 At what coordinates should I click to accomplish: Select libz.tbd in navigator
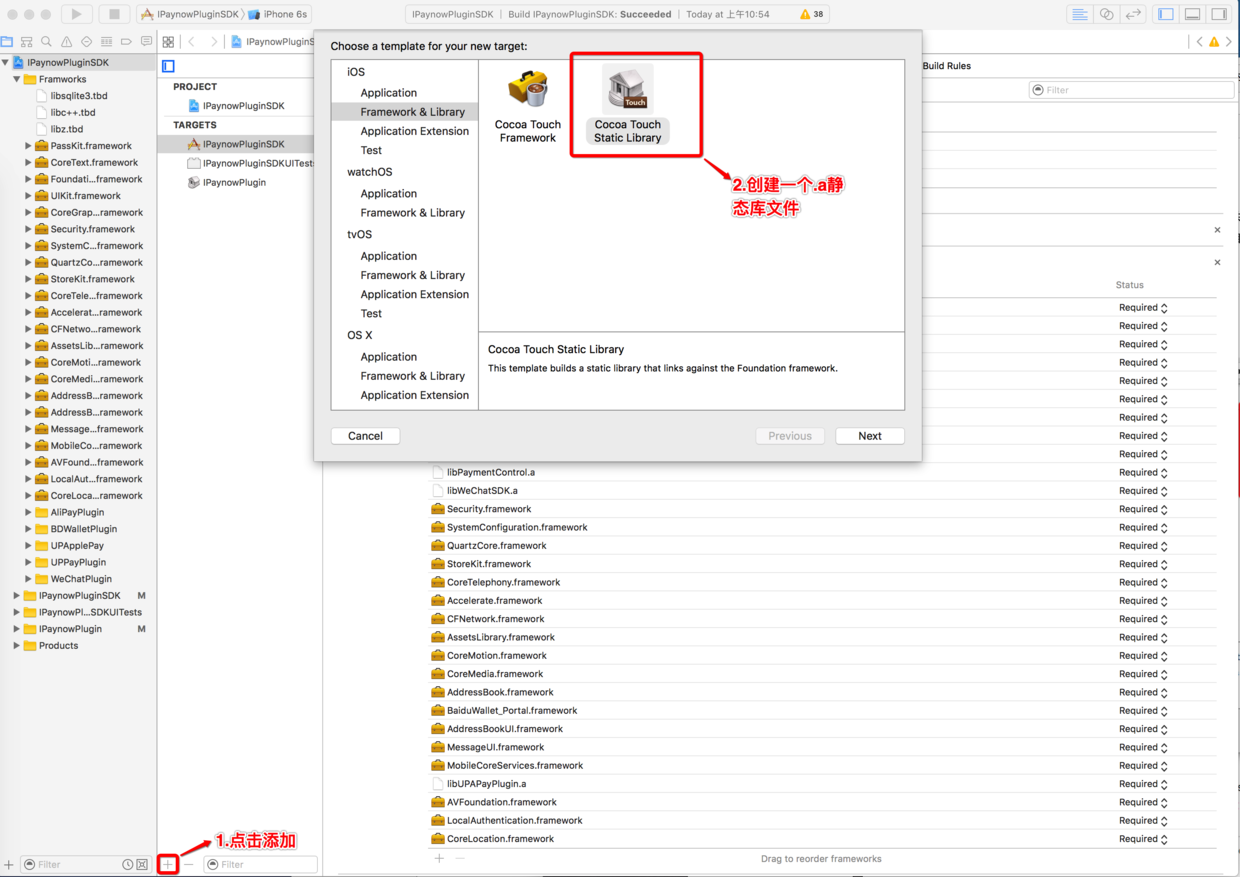point(67,129)
